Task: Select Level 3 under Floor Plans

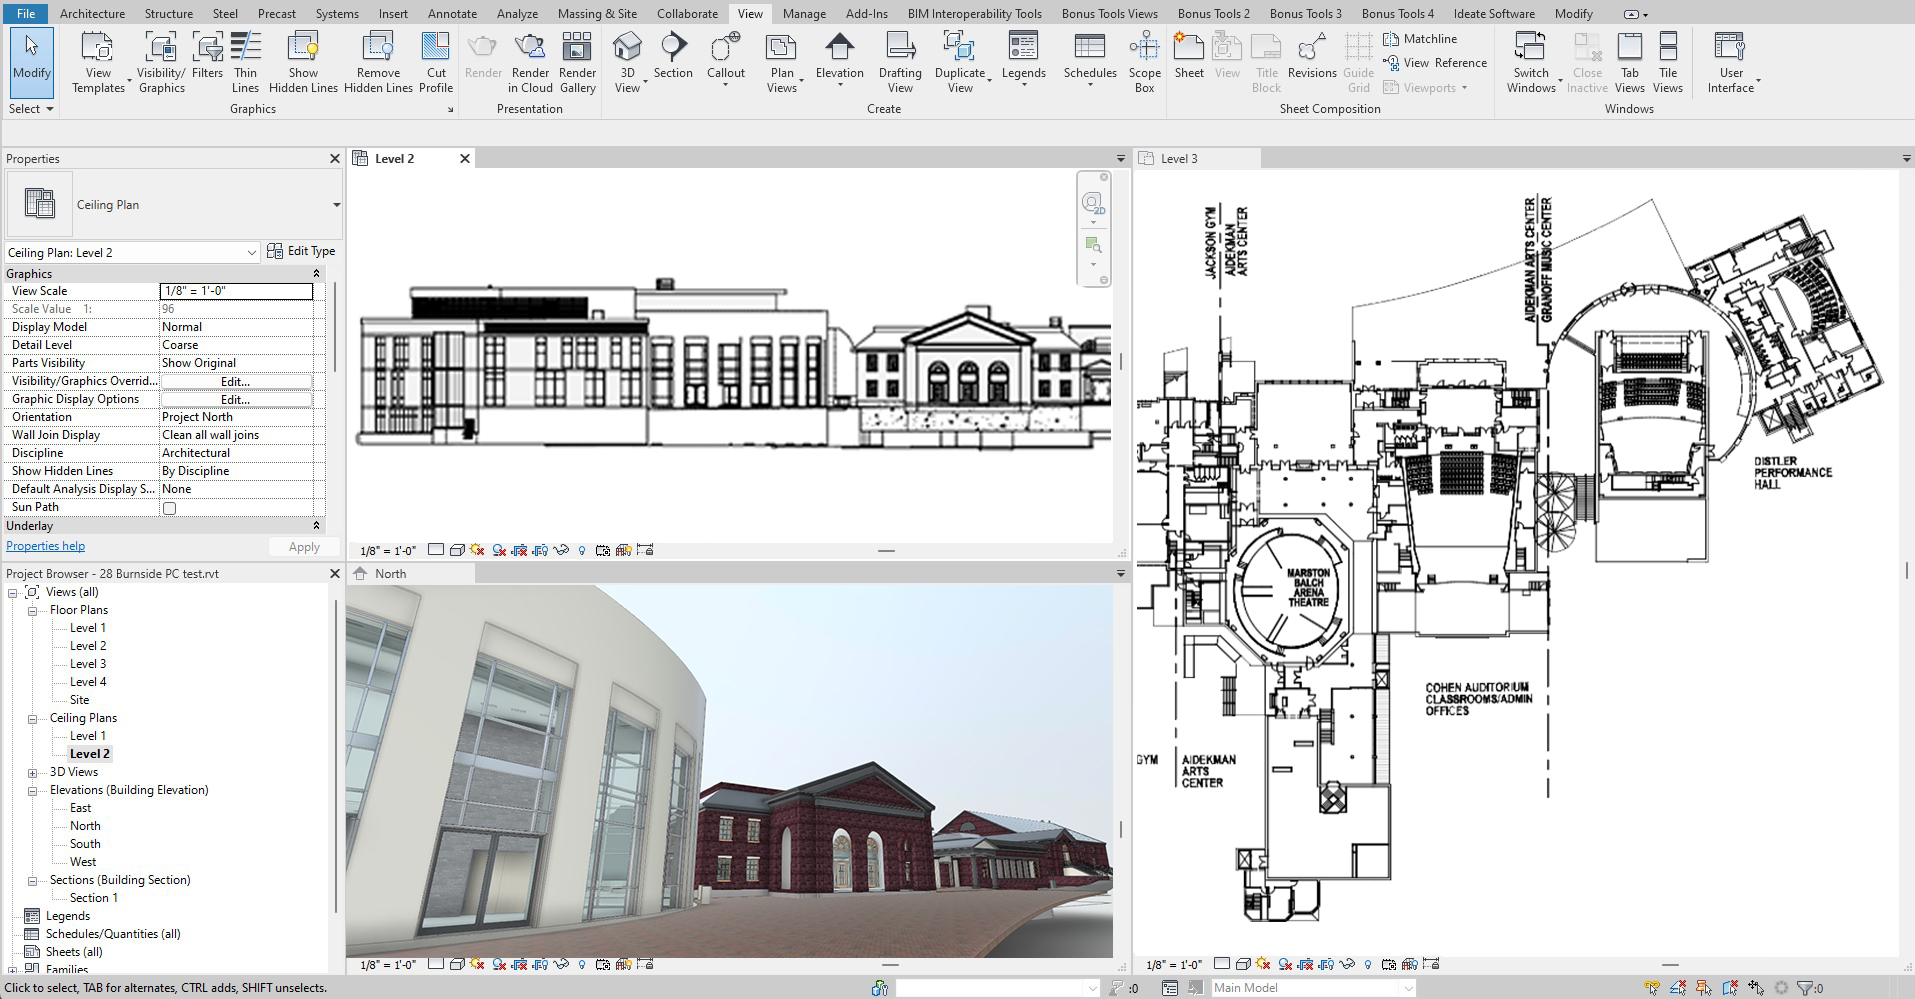Action: (x=88, y=664)
